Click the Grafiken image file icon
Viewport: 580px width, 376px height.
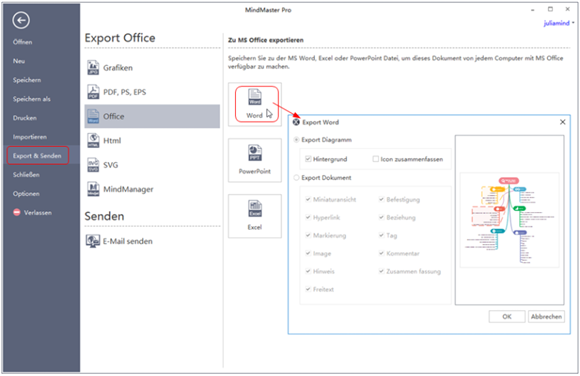click(x=93, y=68)
